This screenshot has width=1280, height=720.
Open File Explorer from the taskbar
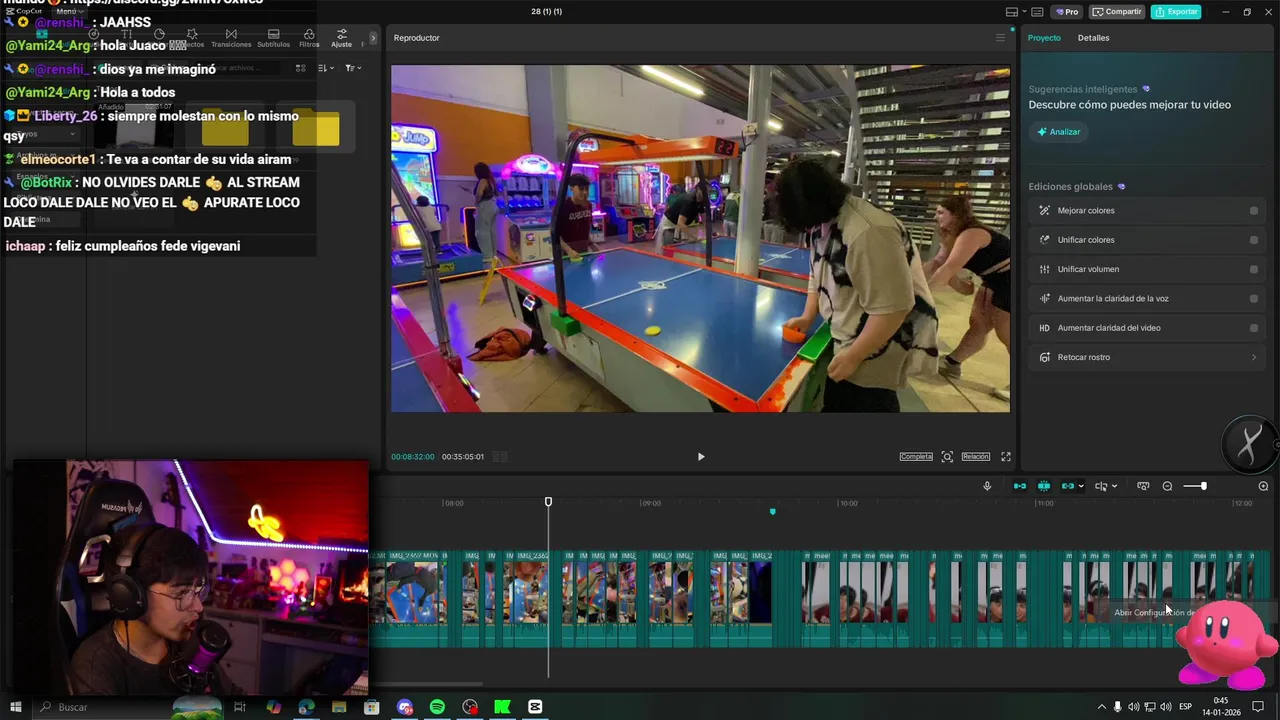(339, 707)
